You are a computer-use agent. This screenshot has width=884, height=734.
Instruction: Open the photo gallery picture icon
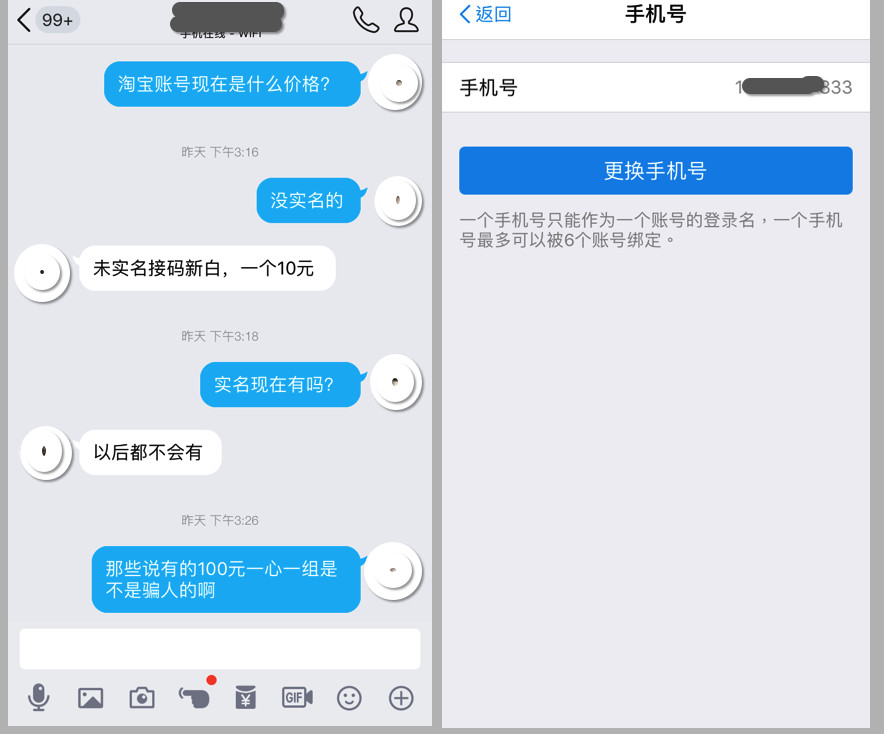point(90,698)
